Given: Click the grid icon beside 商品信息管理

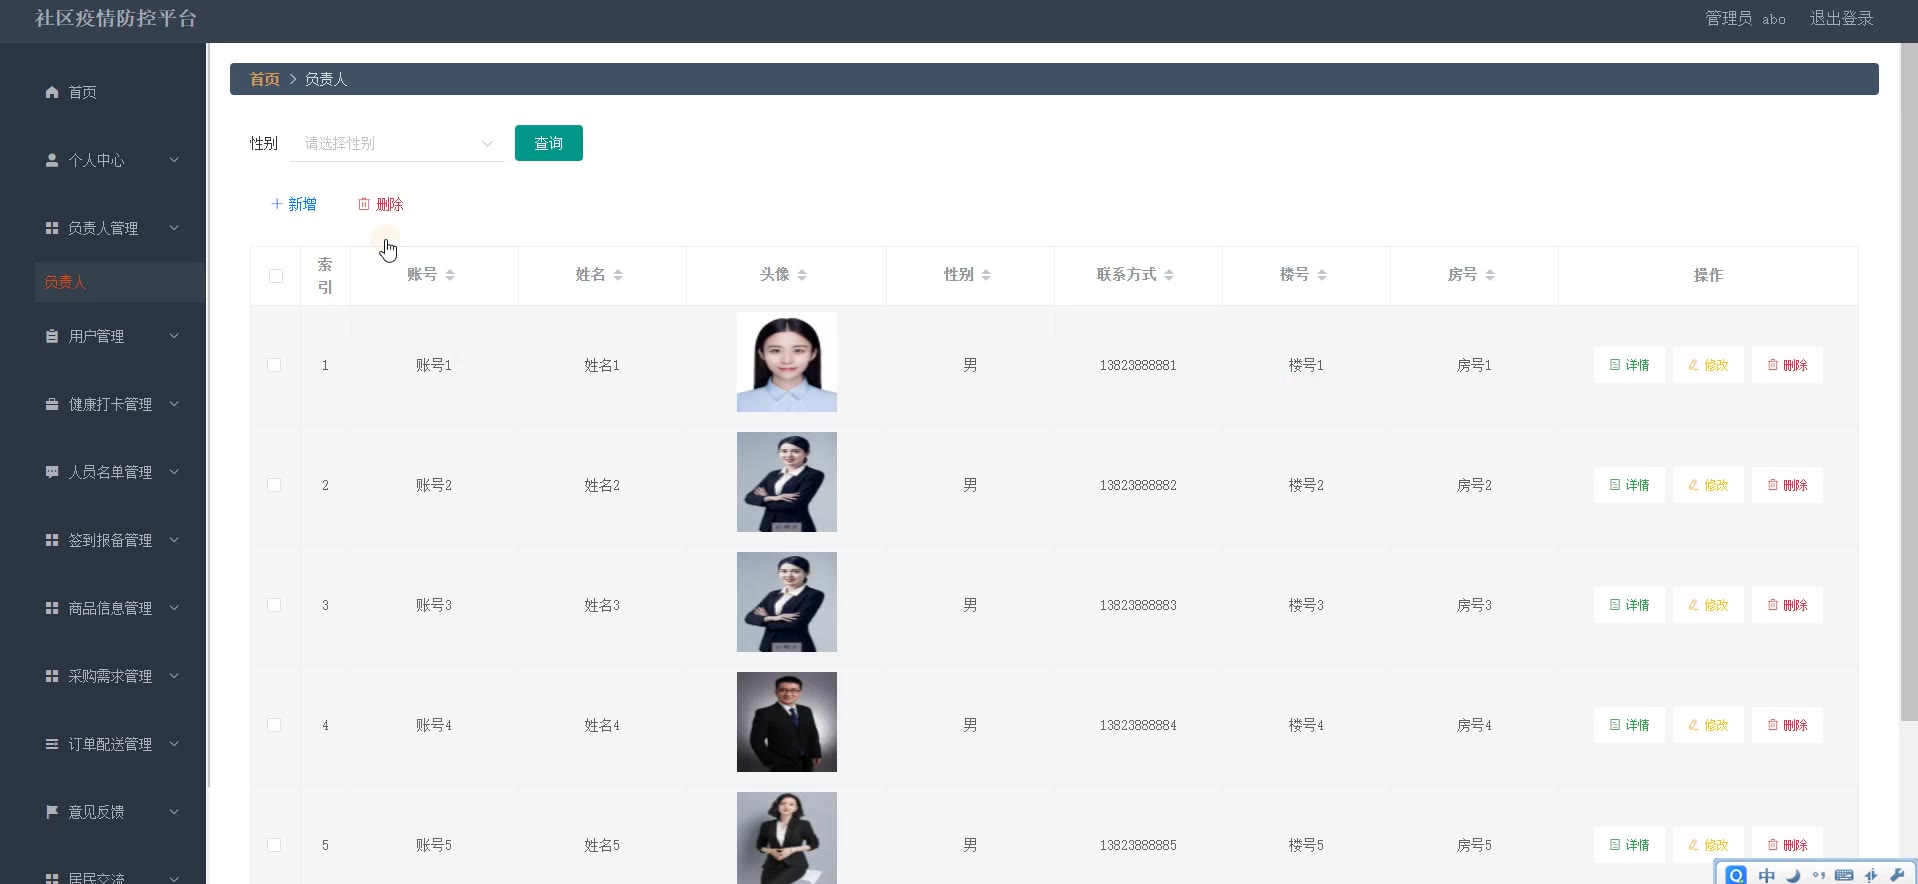Looking at the screenshot, I should click(x=52, y=608).
